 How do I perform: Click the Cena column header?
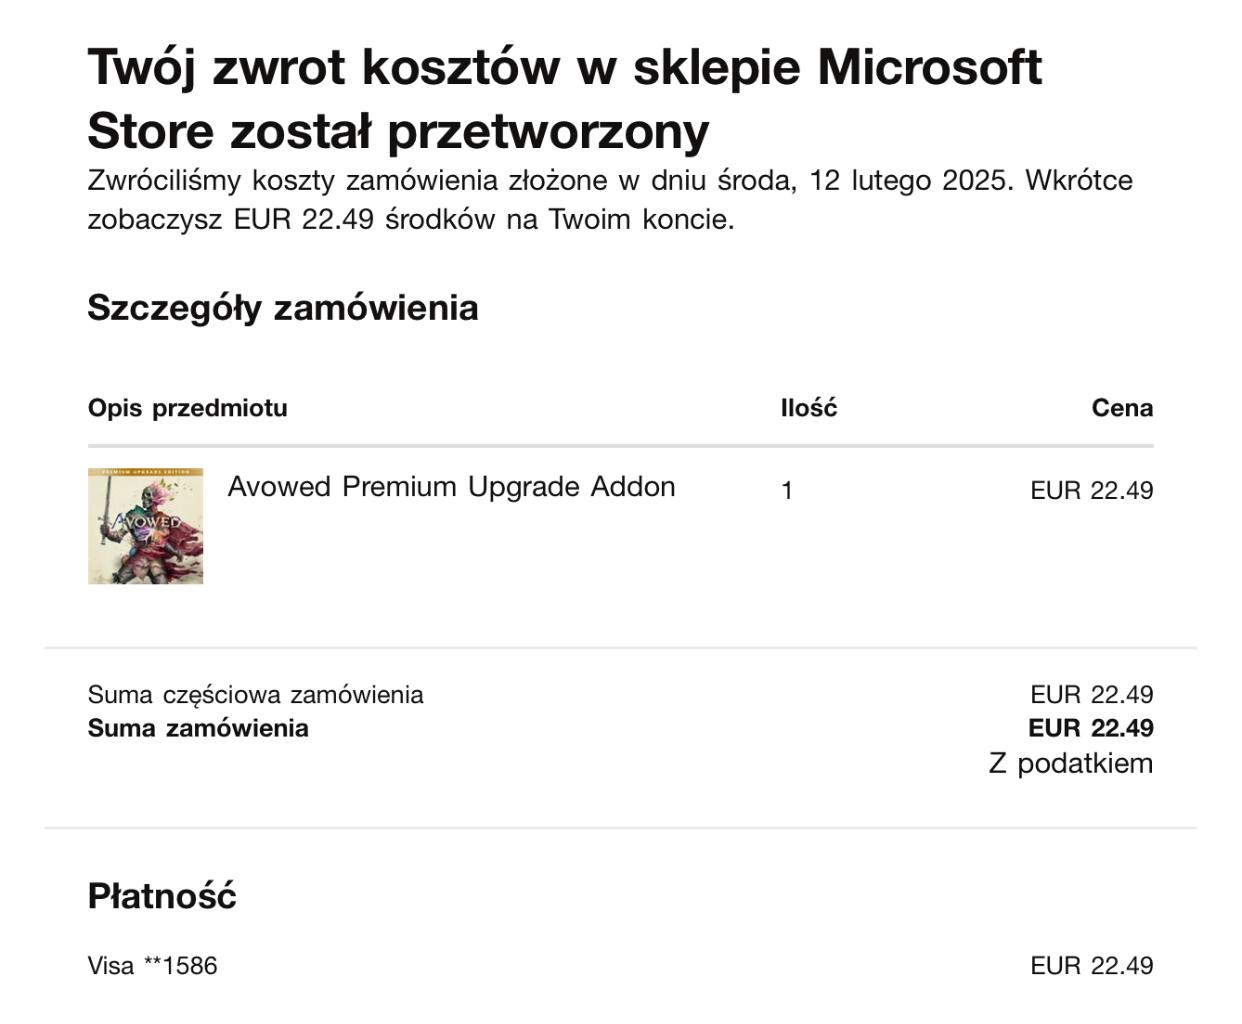tap(1121, 408)
